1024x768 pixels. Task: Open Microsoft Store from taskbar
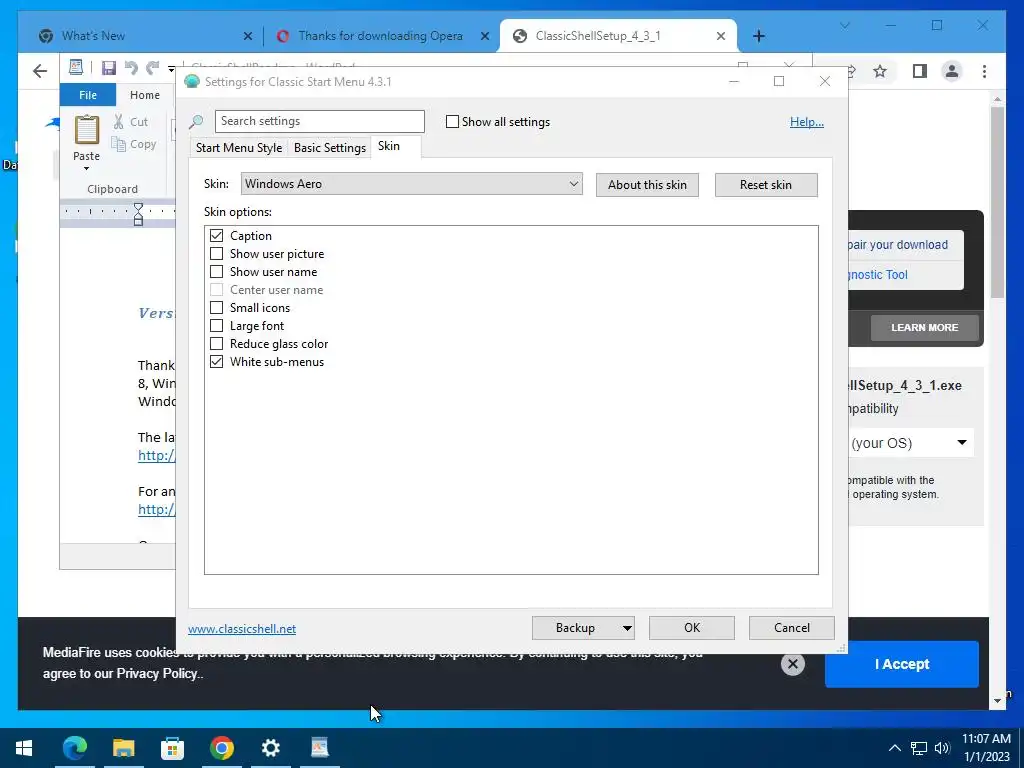[172, 748]
